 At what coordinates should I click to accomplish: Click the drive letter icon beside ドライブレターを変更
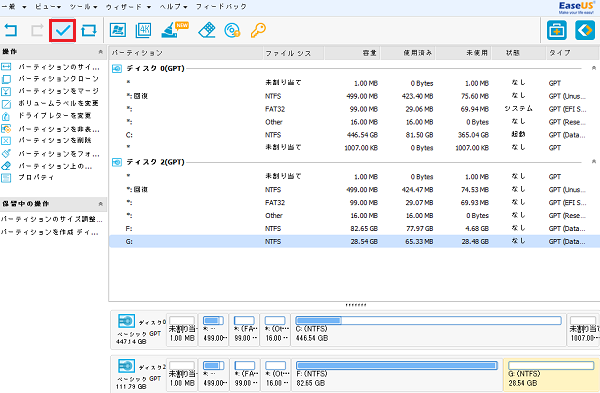(6, 116)
